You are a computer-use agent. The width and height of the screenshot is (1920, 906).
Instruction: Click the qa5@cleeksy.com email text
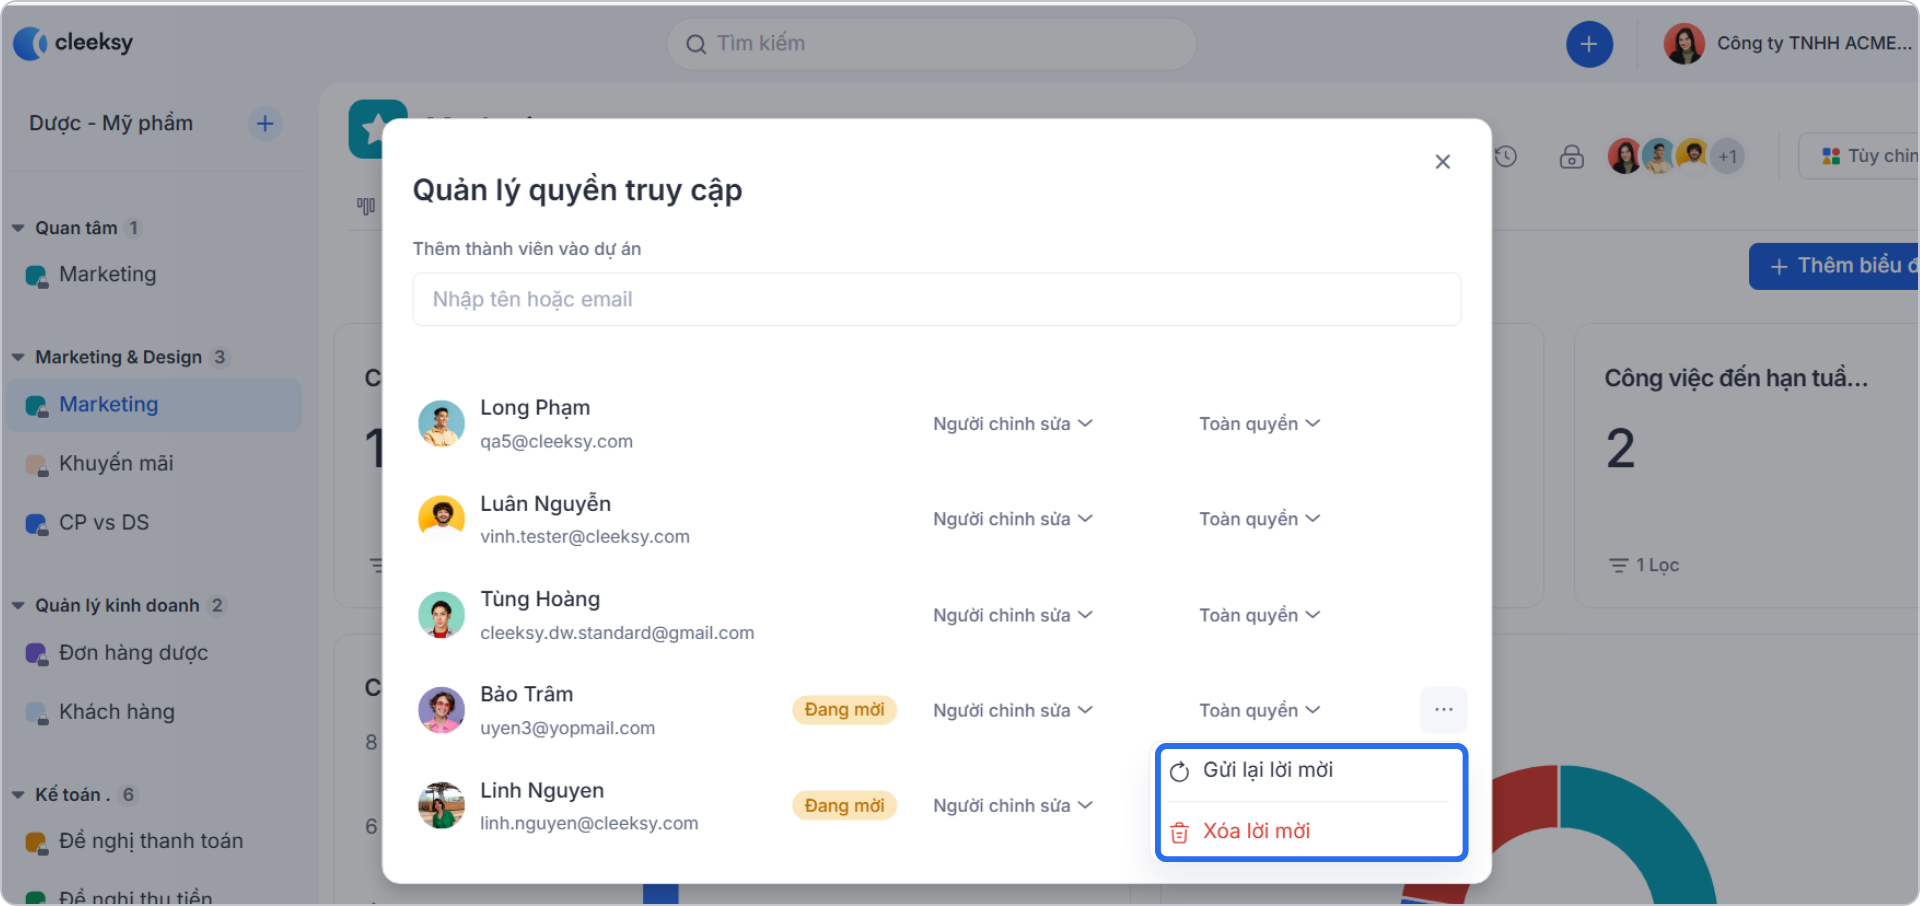[556, 442]
